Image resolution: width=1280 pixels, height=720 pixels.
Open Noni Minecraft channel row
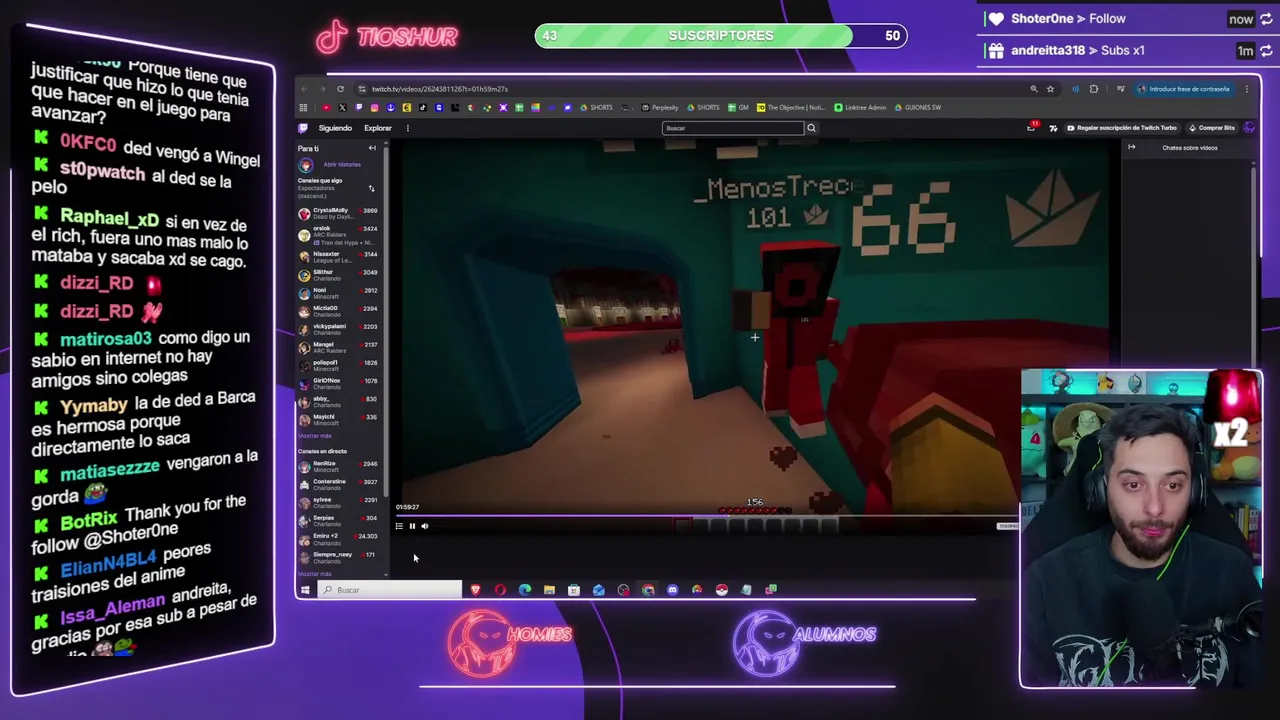338,294
